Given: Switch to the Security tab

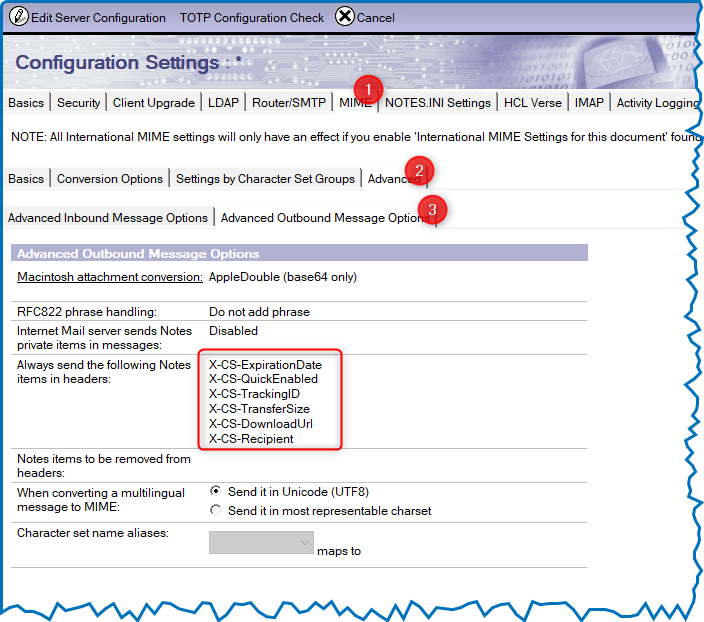Looking at the screenshot, I should pos(78,103).
